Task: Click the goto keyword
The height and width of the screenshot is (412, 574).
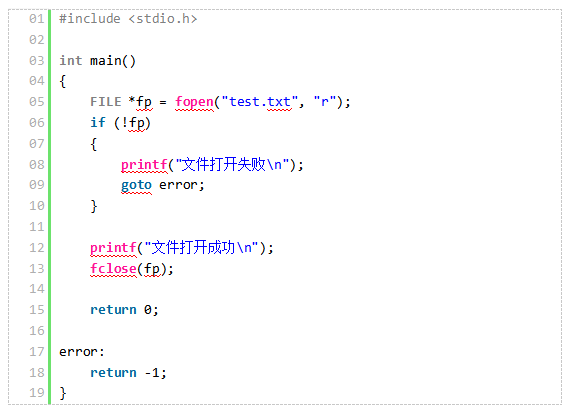Action: coord(136,185)
